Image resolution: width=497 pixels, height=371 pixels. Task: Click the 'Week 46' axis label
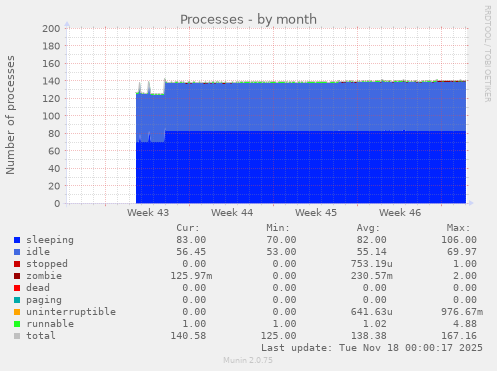pos(400,213)
